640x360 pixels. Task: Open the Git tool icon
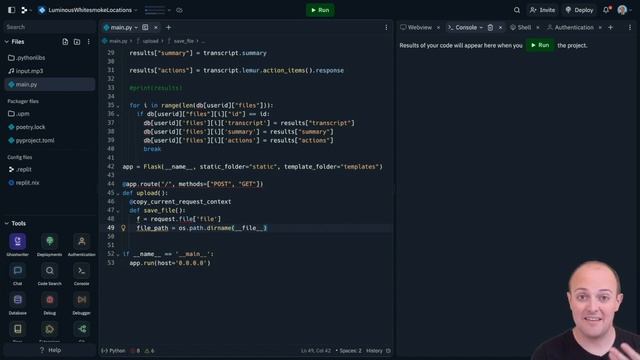click(x=82, y=329)
